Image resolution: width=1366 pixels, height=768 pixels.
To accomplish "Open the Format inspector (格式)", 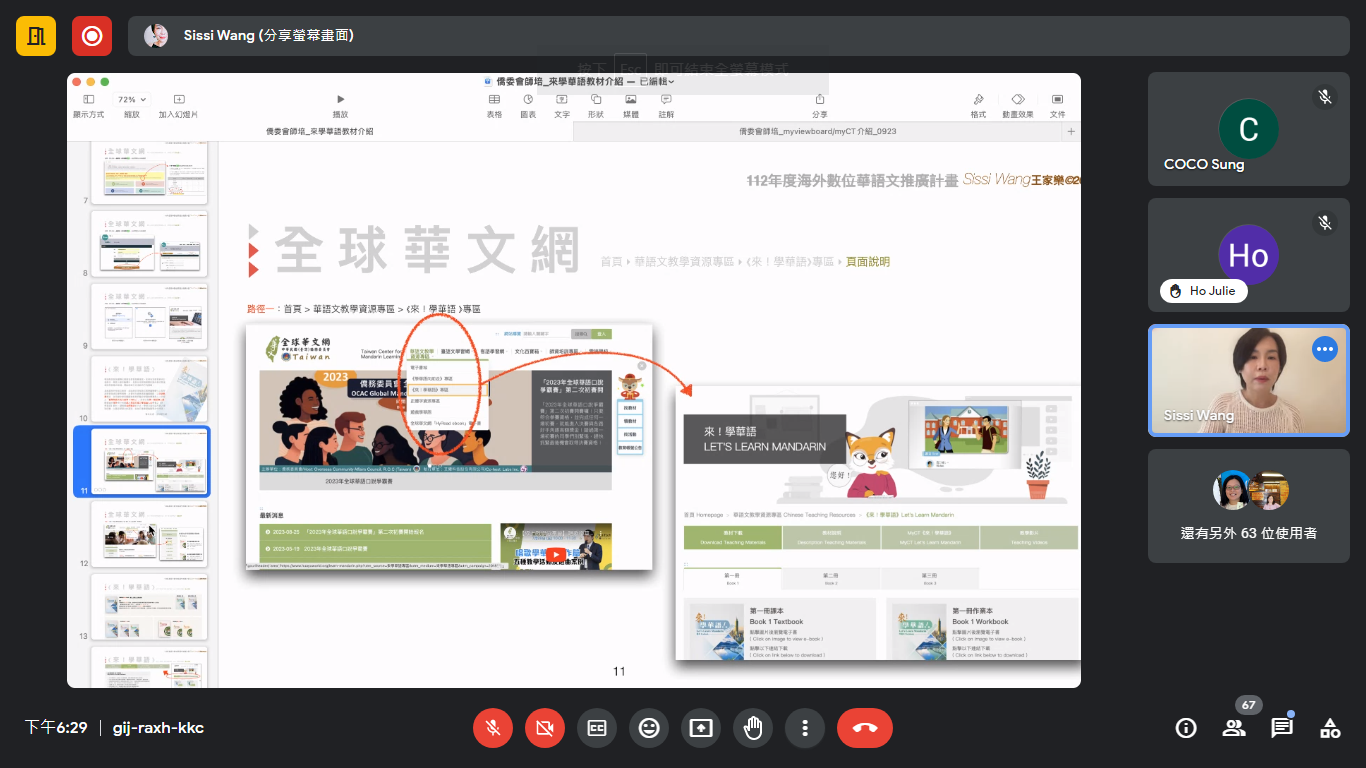I will (x=977, y=100).
